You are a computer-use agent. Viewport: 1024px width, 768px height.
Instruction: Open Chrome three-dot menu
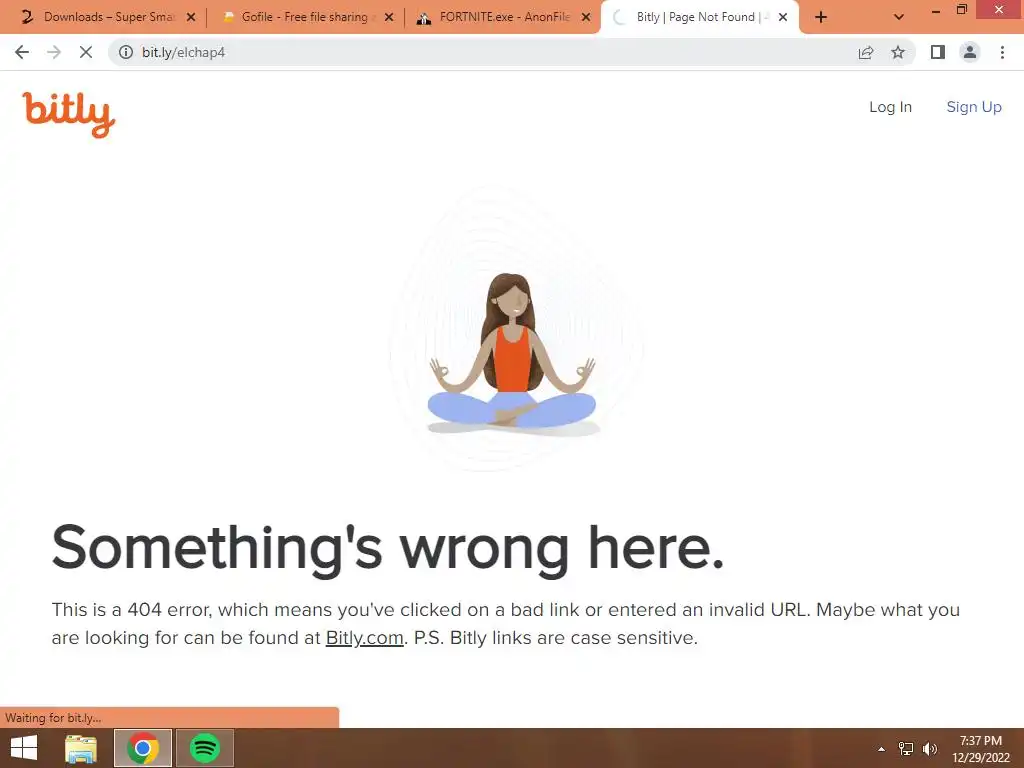pyautogui.click(x=1002, y=52)
